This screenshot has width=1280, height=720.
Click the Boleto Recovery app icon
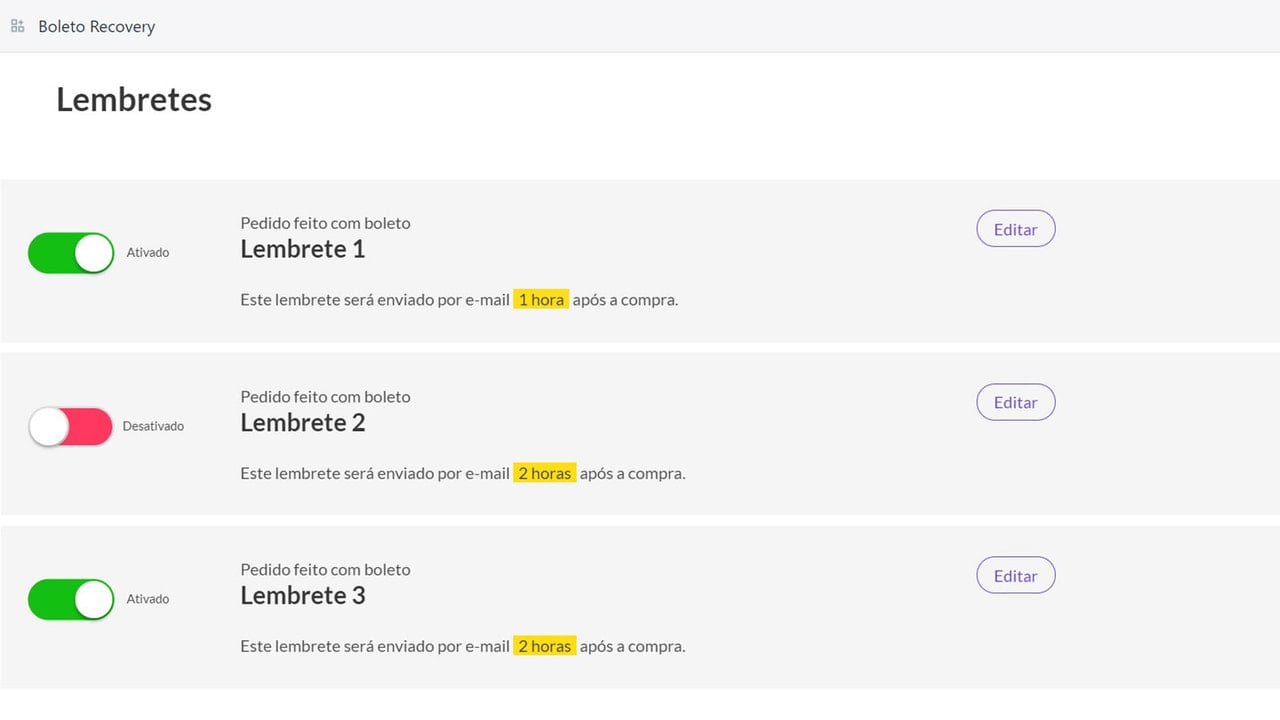[x=18, y=26]
